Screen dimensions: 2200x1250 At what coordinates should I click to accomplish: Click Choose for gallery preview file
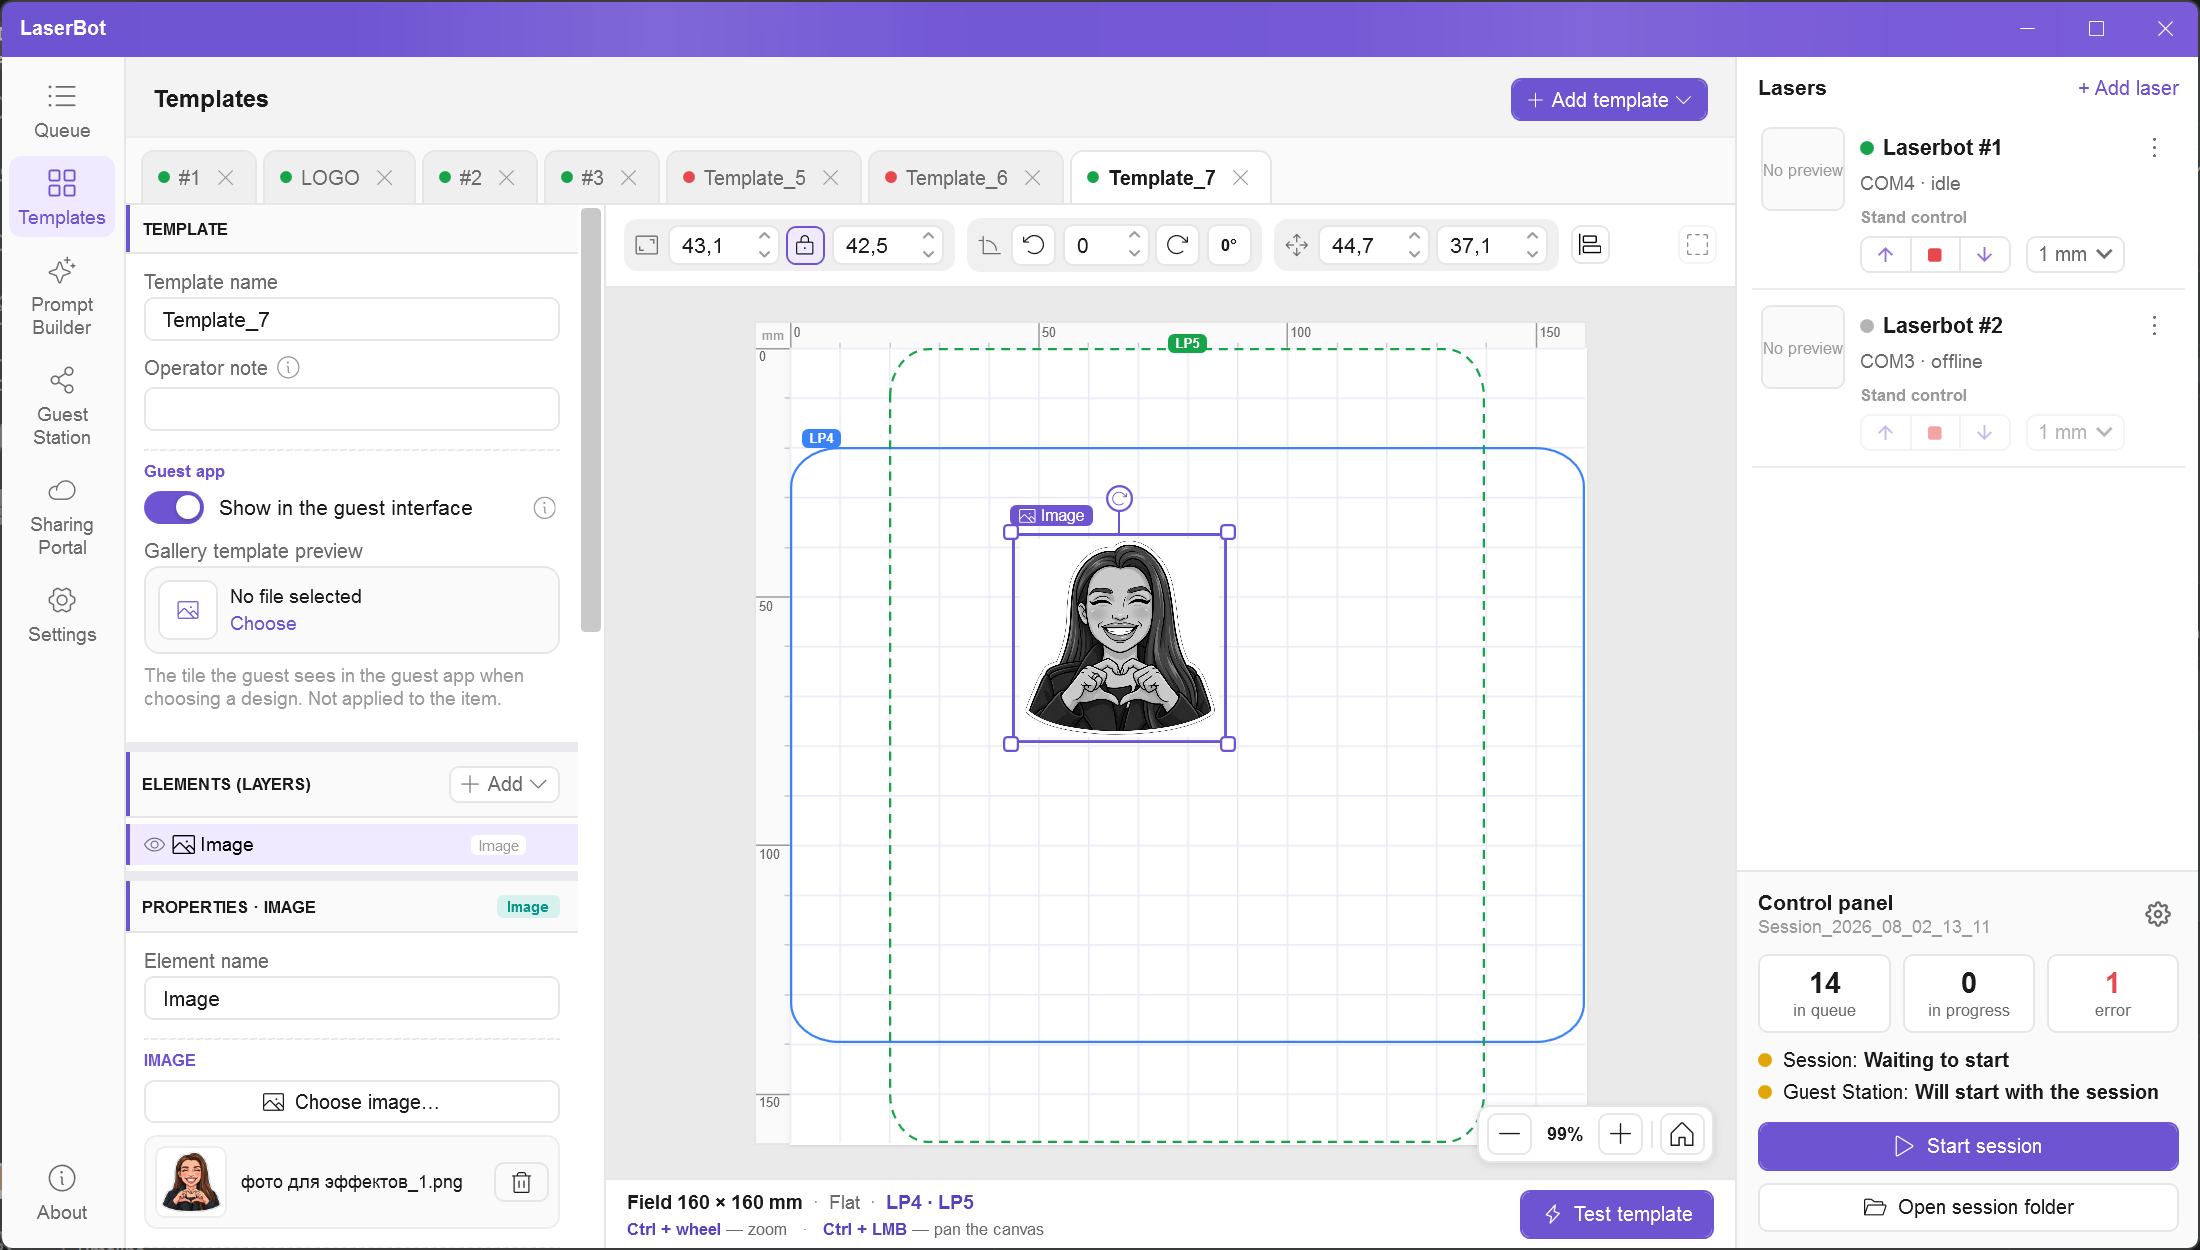coord(263,623)
